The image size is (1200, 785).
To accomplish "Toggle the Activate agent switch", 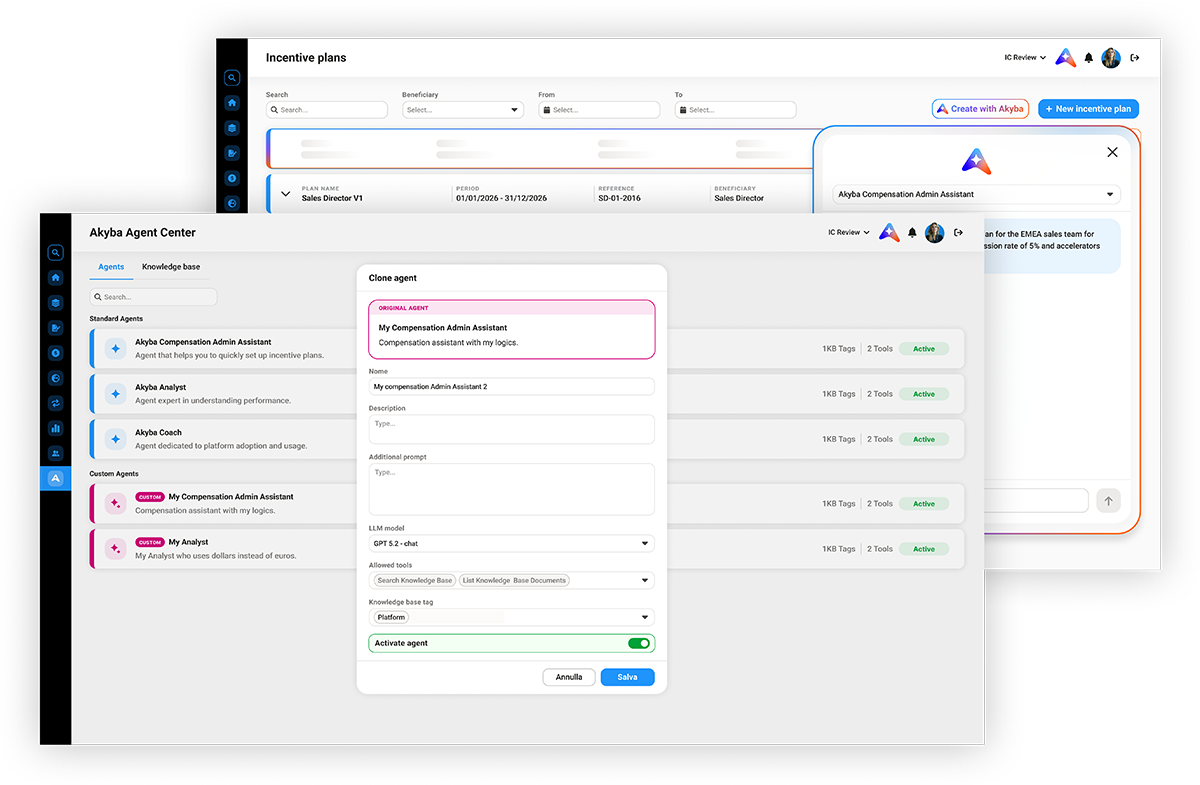I will point(638,643).
